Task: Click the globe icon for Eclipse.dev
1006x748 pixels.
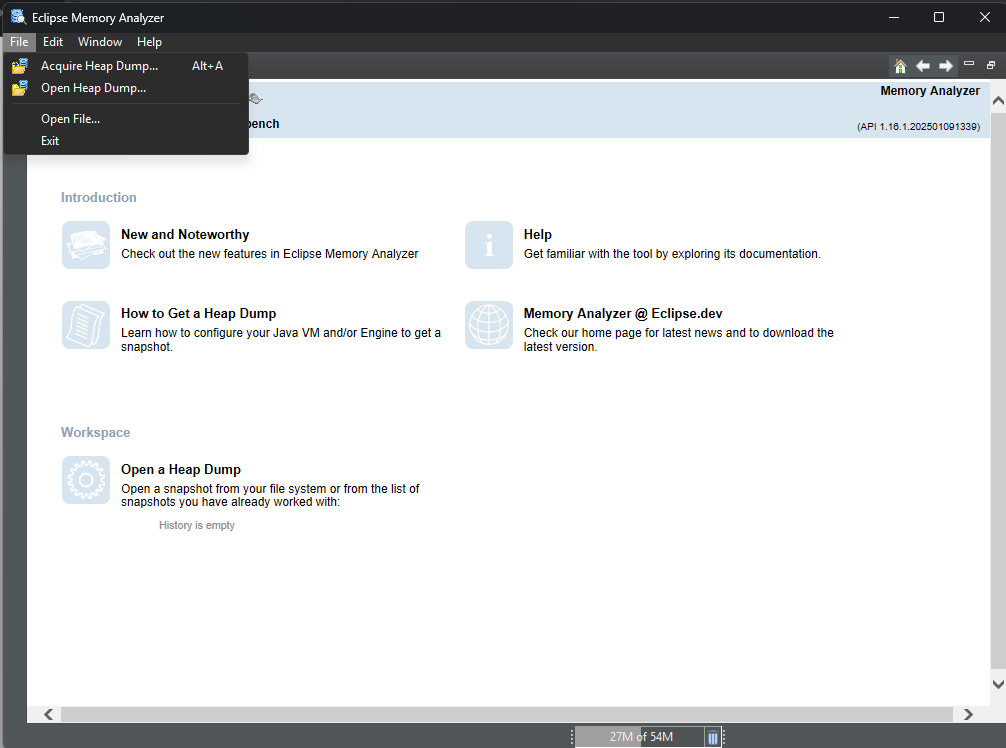Action: pos(489,325)
